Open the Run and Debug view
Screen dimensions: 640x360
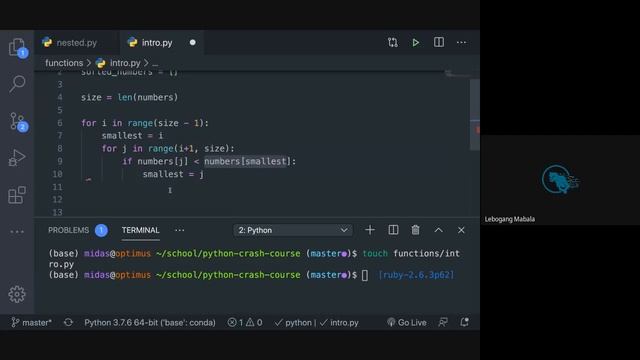tap(17, 158)
